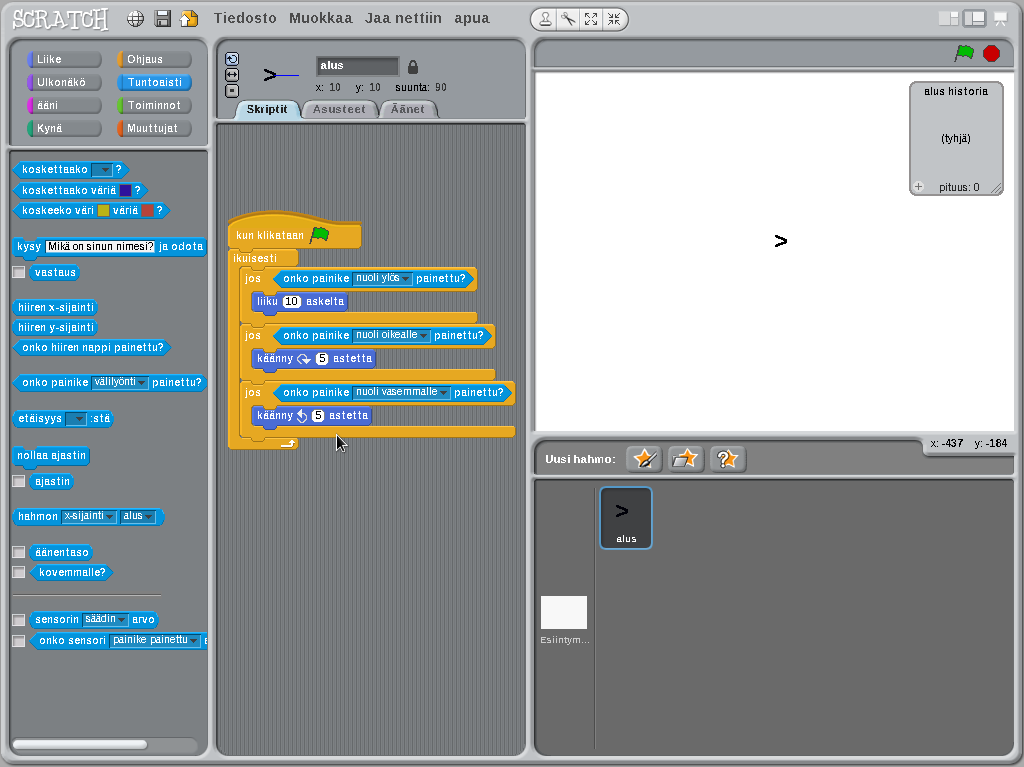Toggle vastaus stage monitor checkbox
Screen dimensions: 1024x767
[19, 272]
